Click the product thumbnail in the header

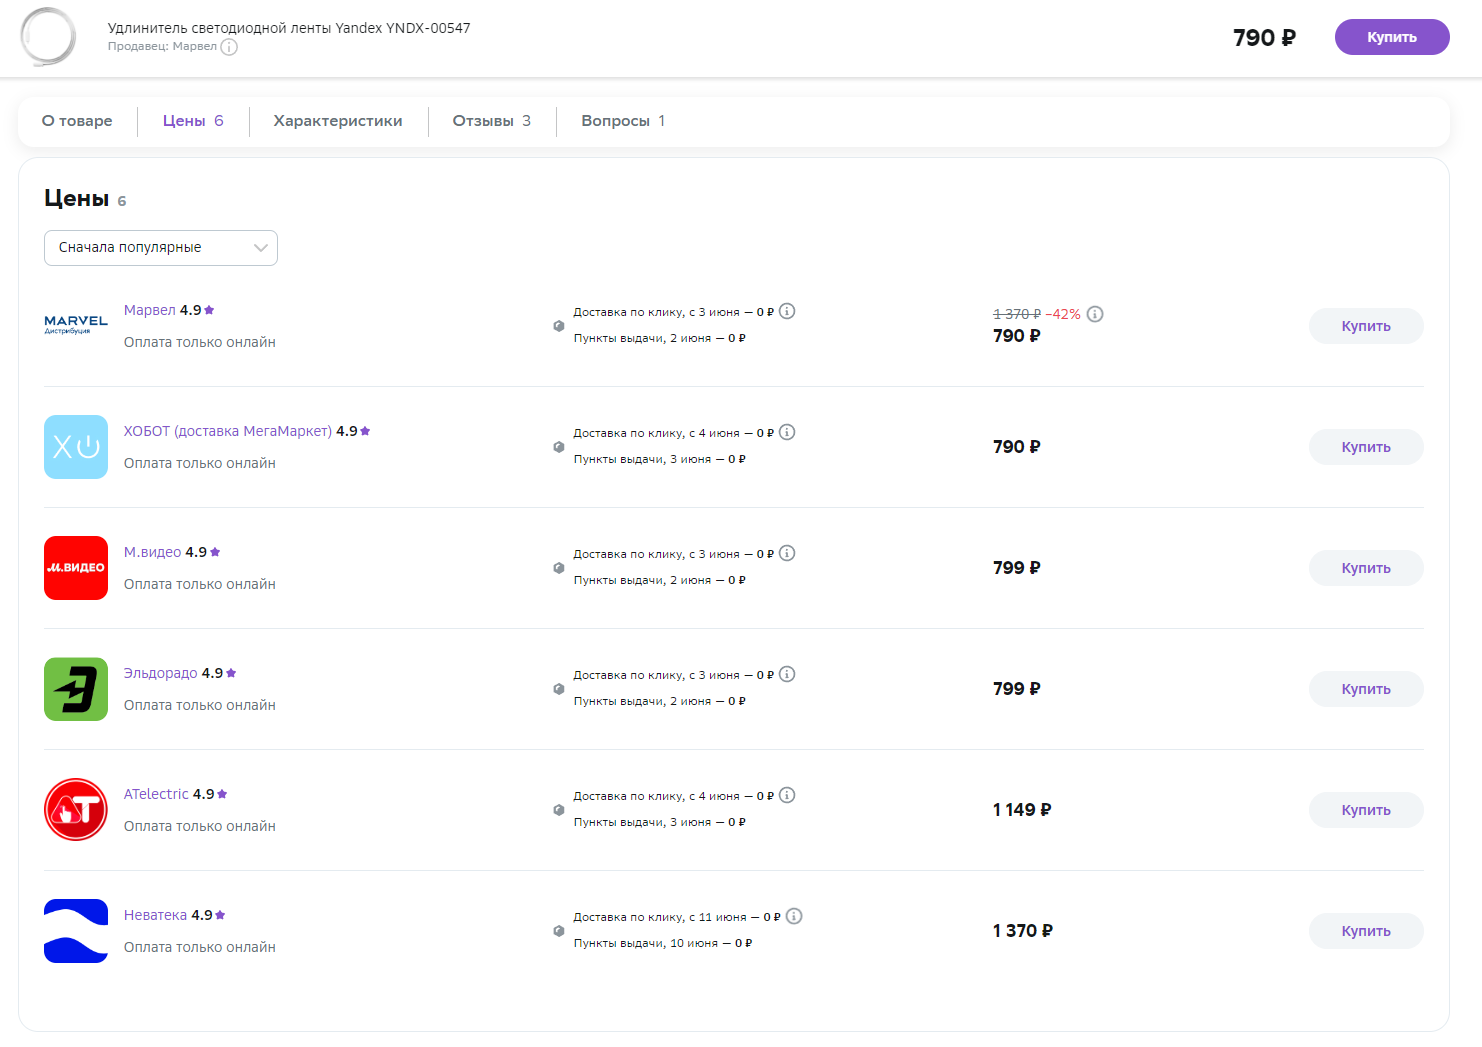tap(48, 37)
